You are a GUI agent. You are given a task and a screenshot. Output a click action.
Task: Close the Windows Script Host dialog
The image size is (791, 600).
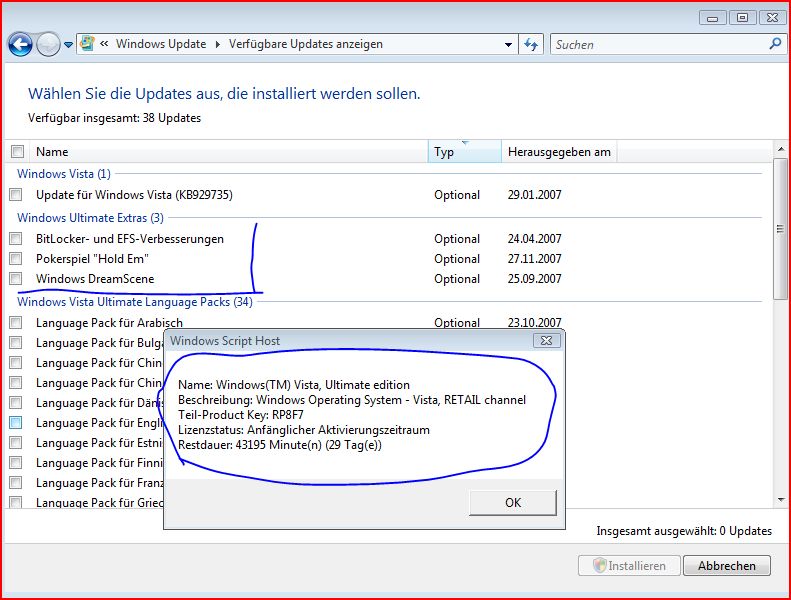[546, 341]
